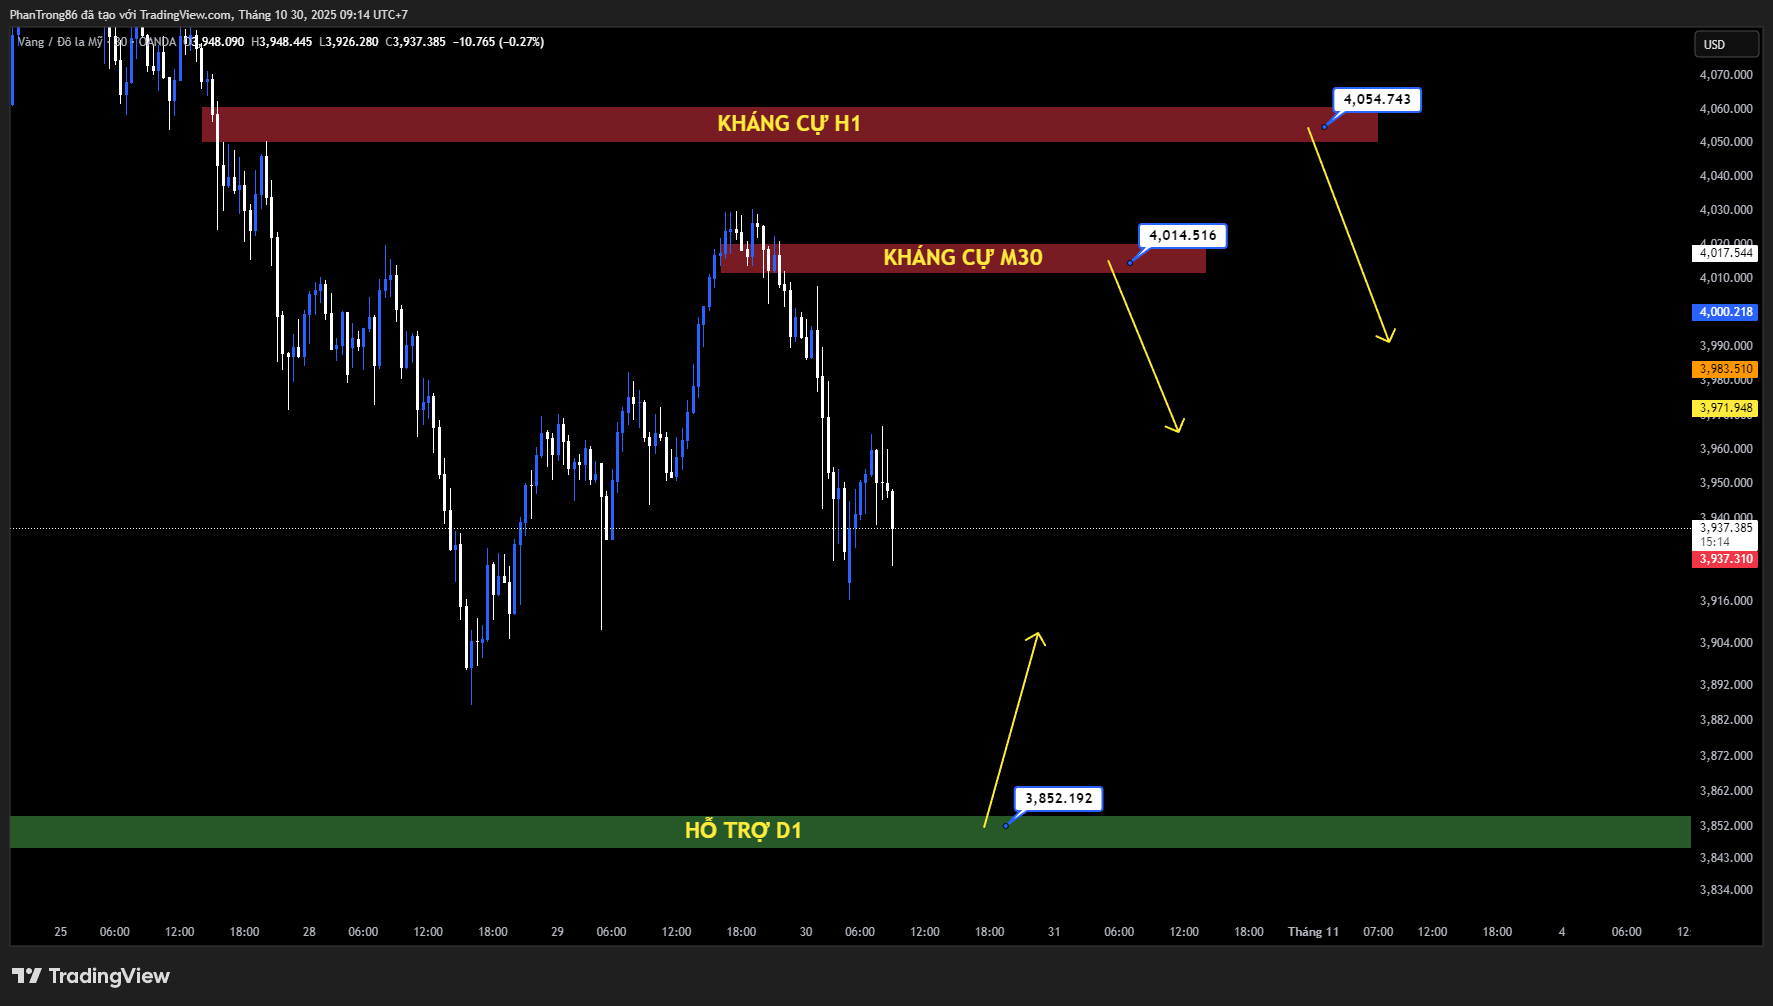The width and height of the screenshot is (1773, 1006).
Task: Click the Vàng / Đô la Mỹ symbol title
Action: [x=60, y=42]
